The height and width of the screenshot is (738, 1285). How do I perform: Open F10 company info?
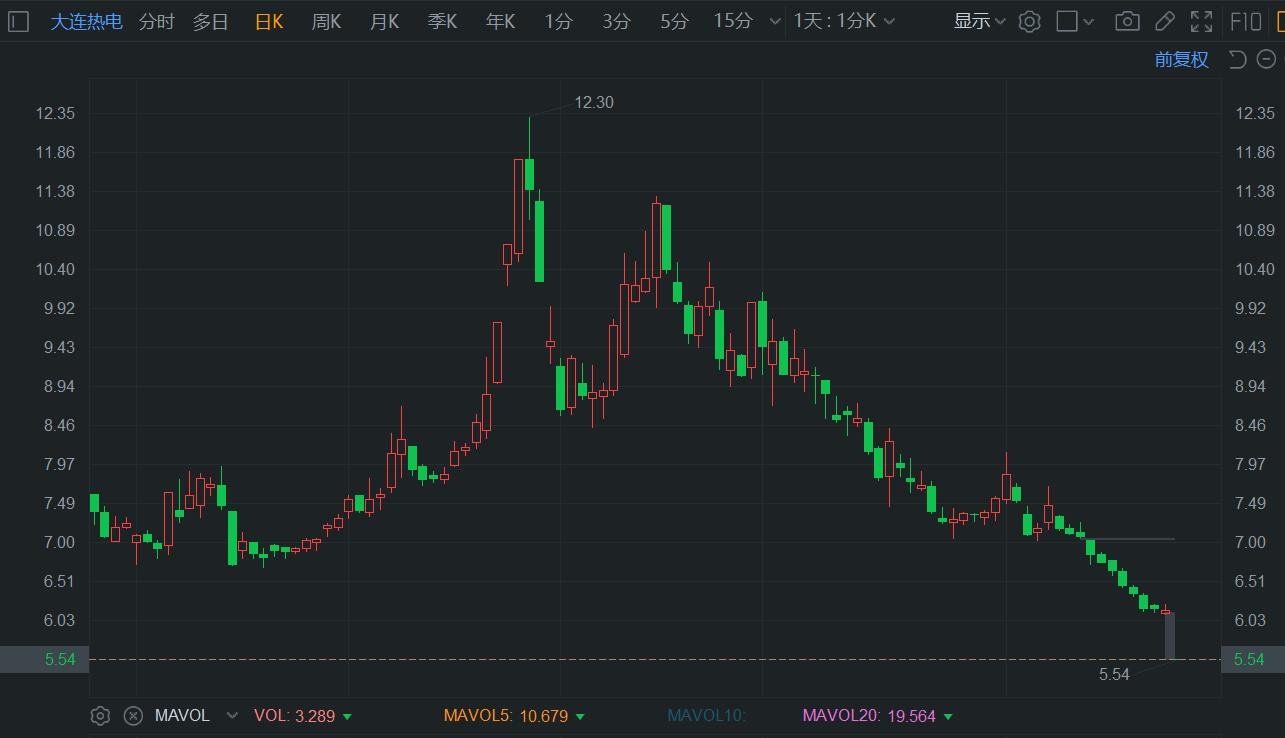(x=1246, y=21)
